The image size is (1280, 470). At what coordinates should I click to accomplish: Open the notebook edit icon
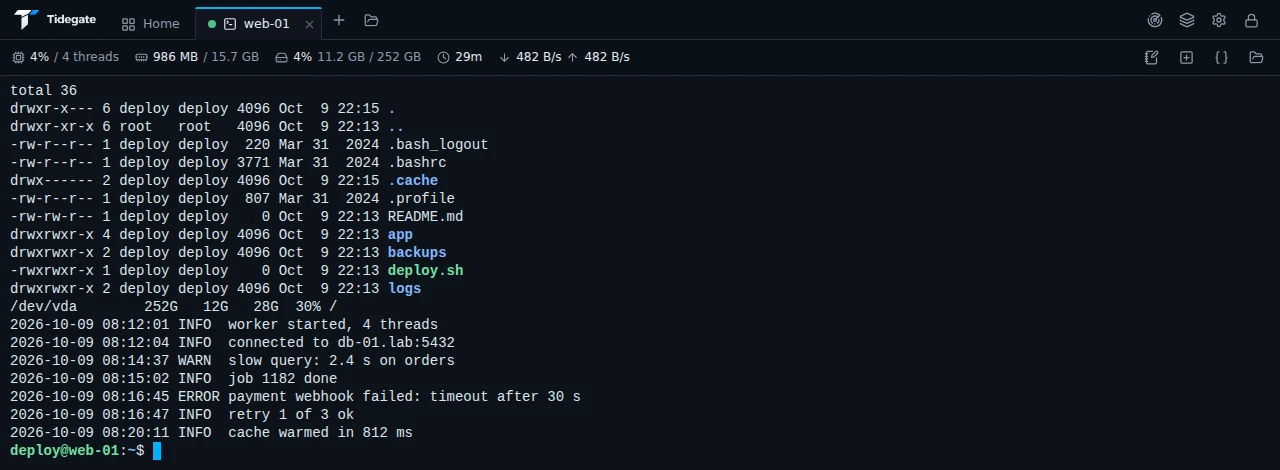(1152, 57)
